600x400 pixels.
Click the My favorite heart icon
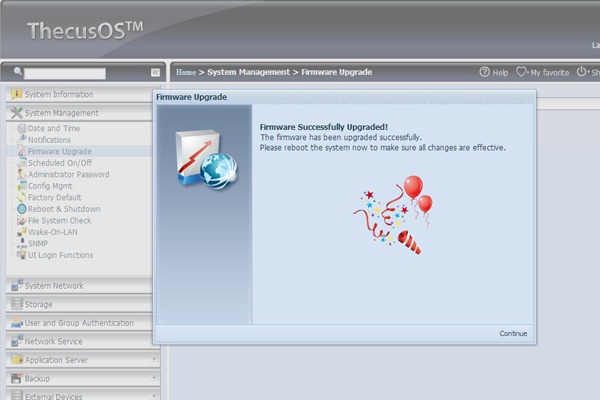click(x=521, y=72)
